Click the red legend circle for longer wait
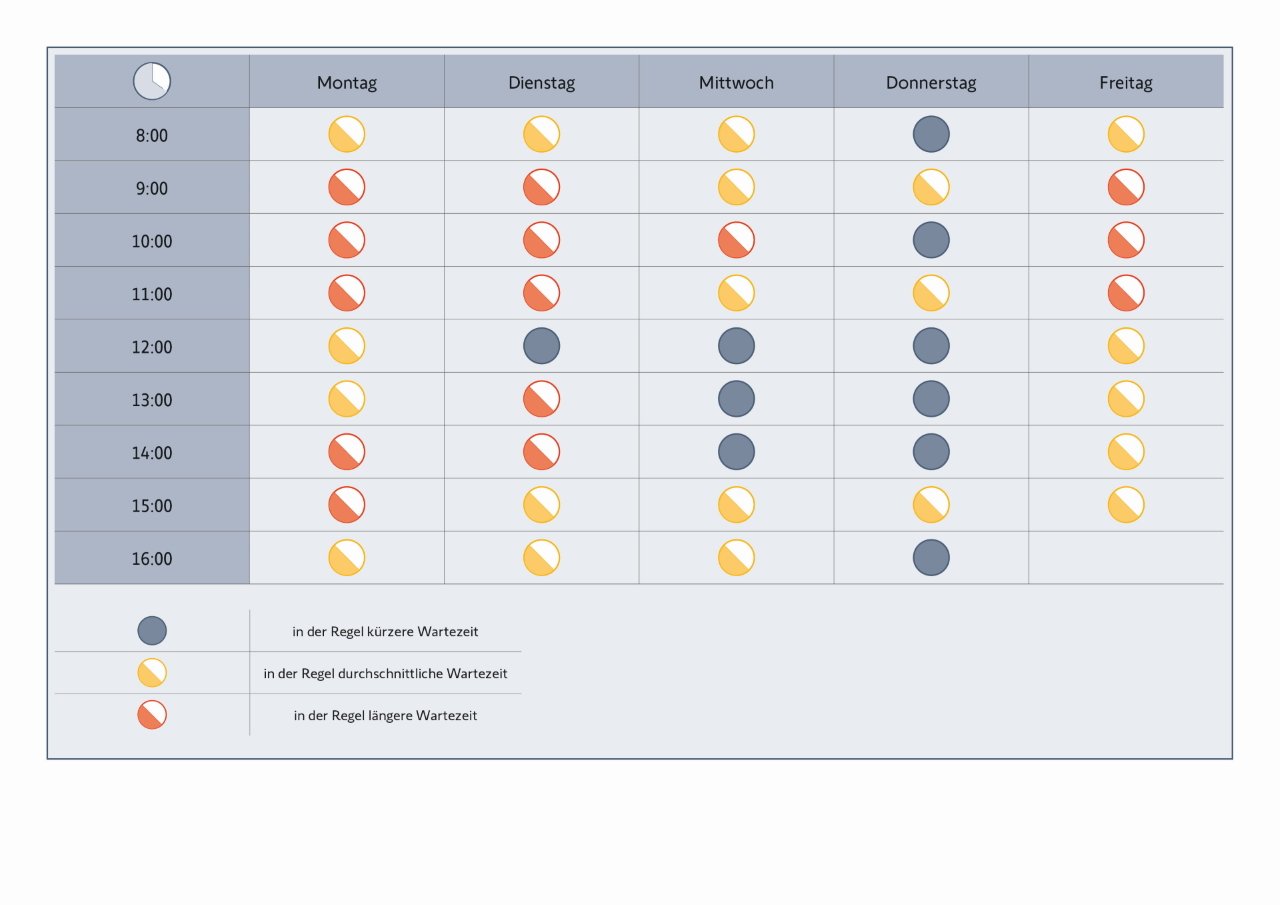 point(152,715)
